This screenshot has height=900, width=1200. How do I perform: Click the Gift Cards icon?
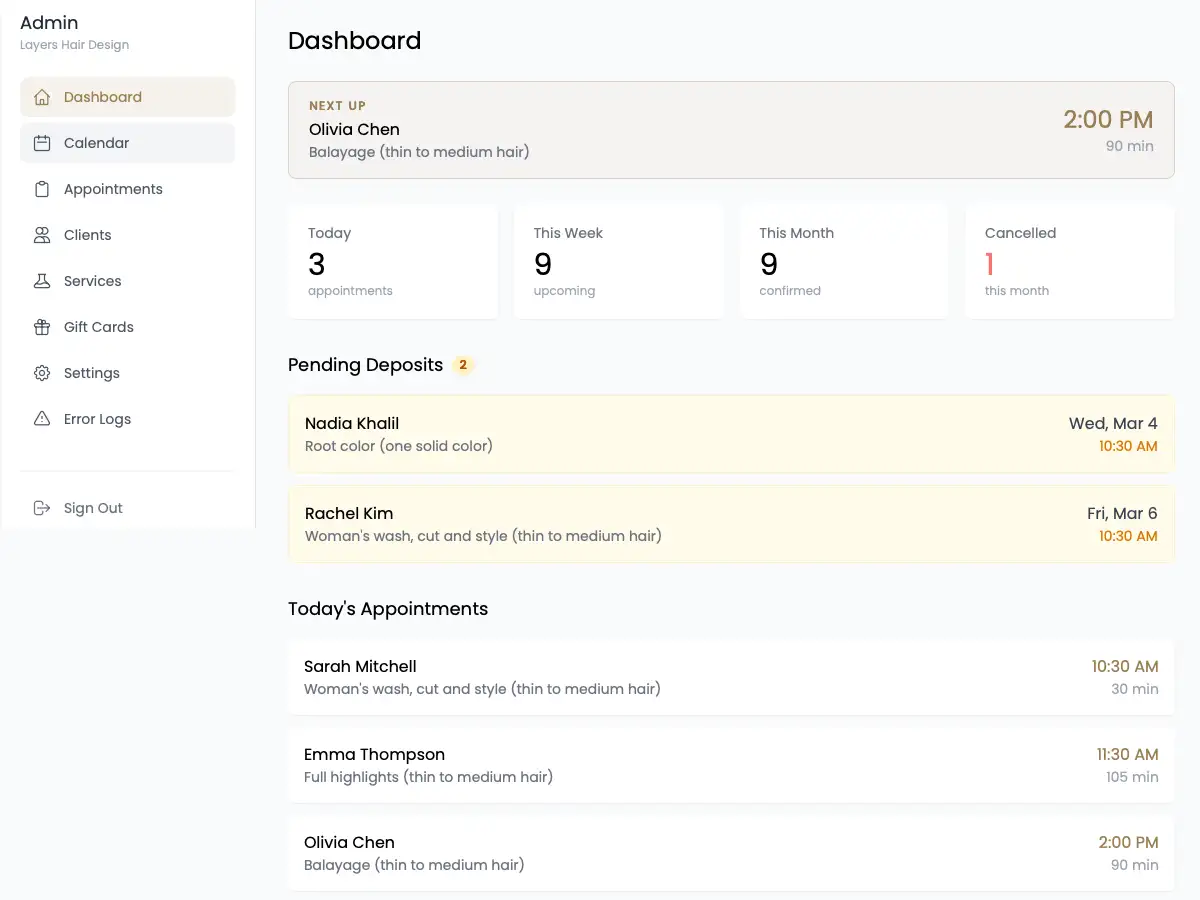pos(41,326)
